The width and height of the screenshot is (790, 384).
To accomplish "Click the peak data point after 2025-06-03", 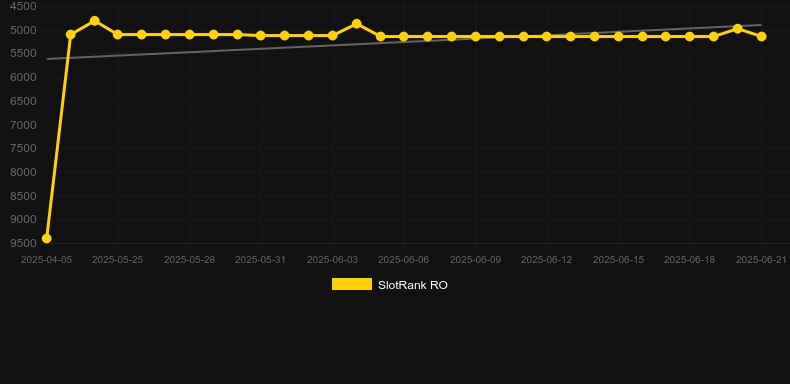I will tap(357, 24).
